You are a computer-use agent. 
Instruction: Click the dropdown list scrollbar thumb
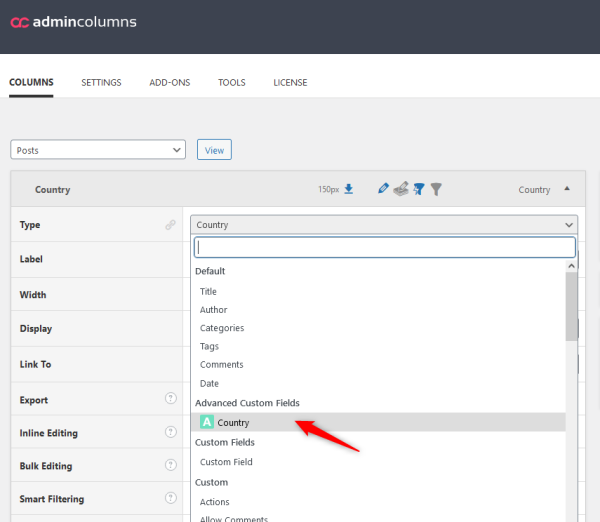(571, 306)
